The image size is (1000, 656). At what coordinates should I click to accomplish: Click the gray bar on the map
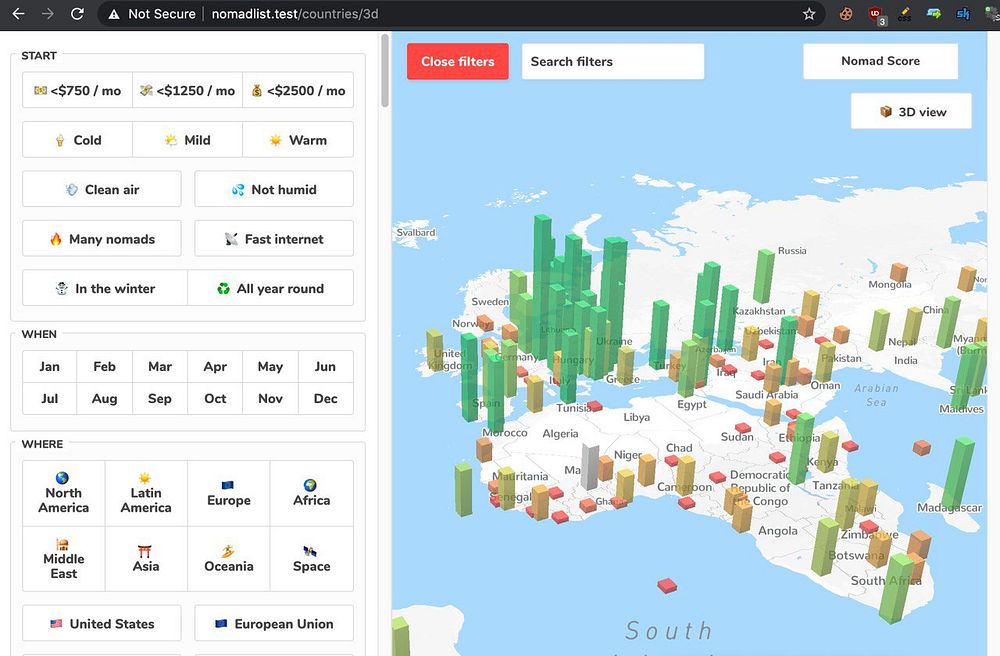pos(590,467)
